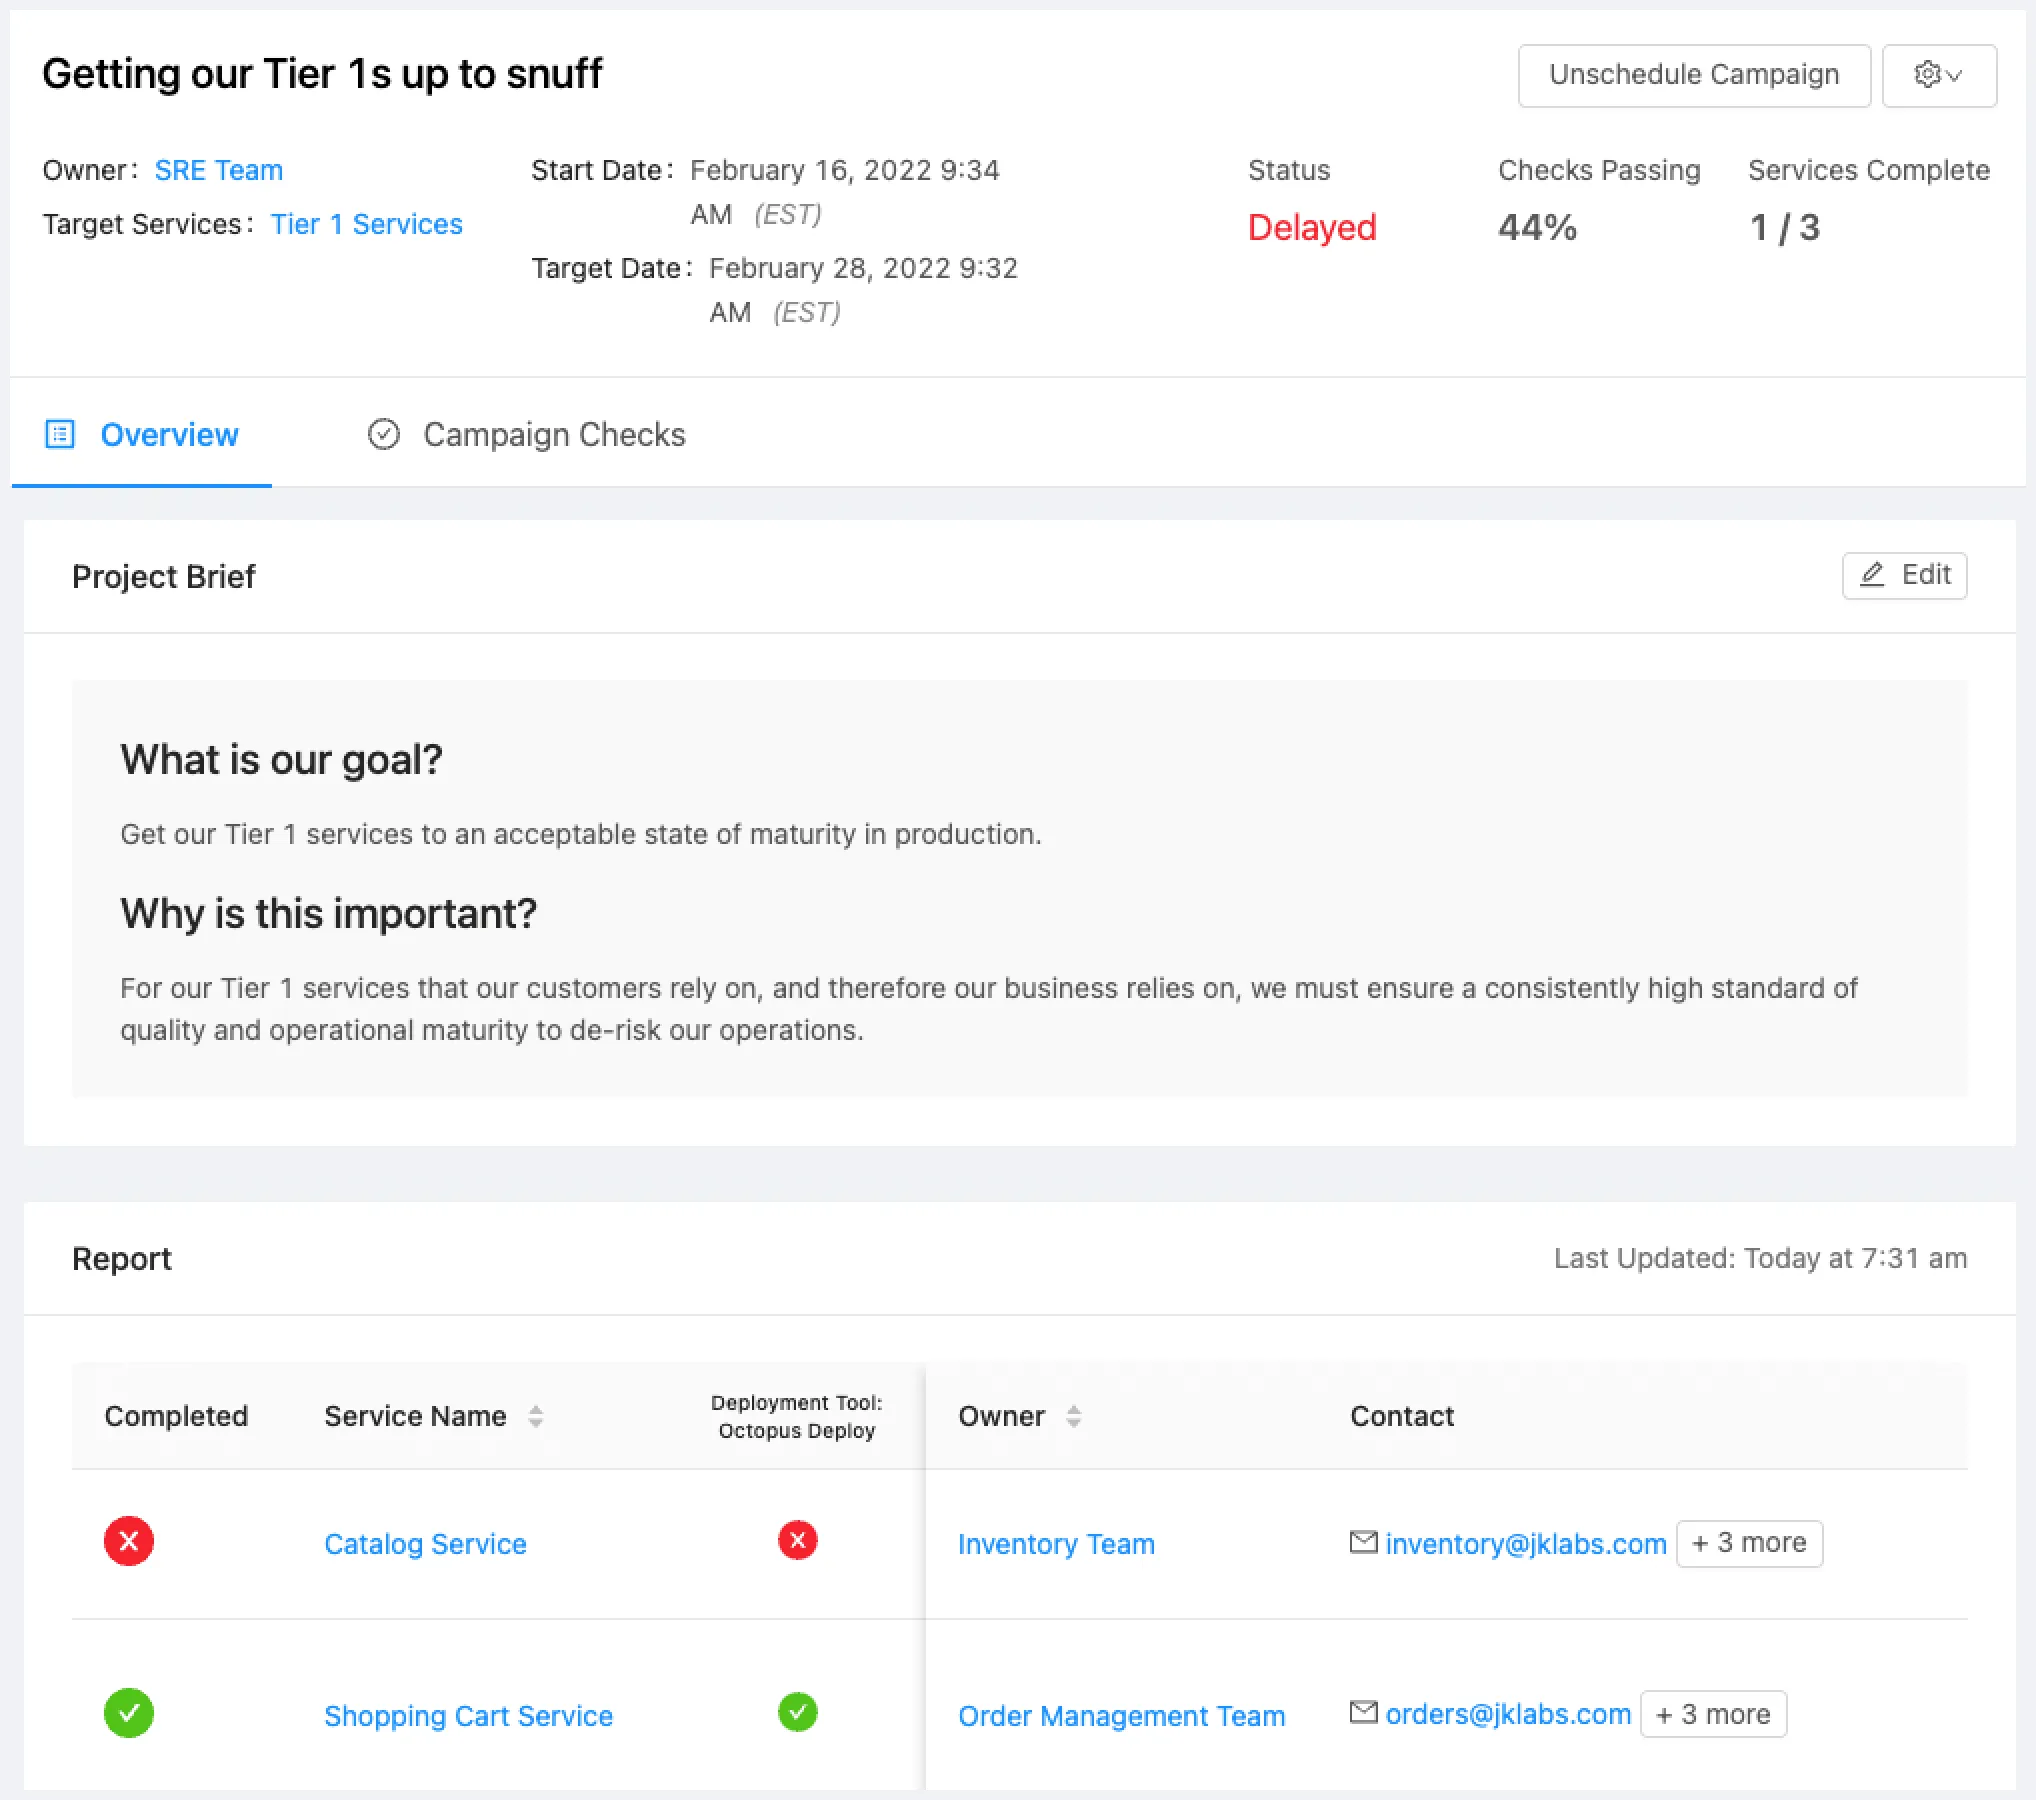
Task: Sort the table by Owner
Action: click(1073, 1416)
